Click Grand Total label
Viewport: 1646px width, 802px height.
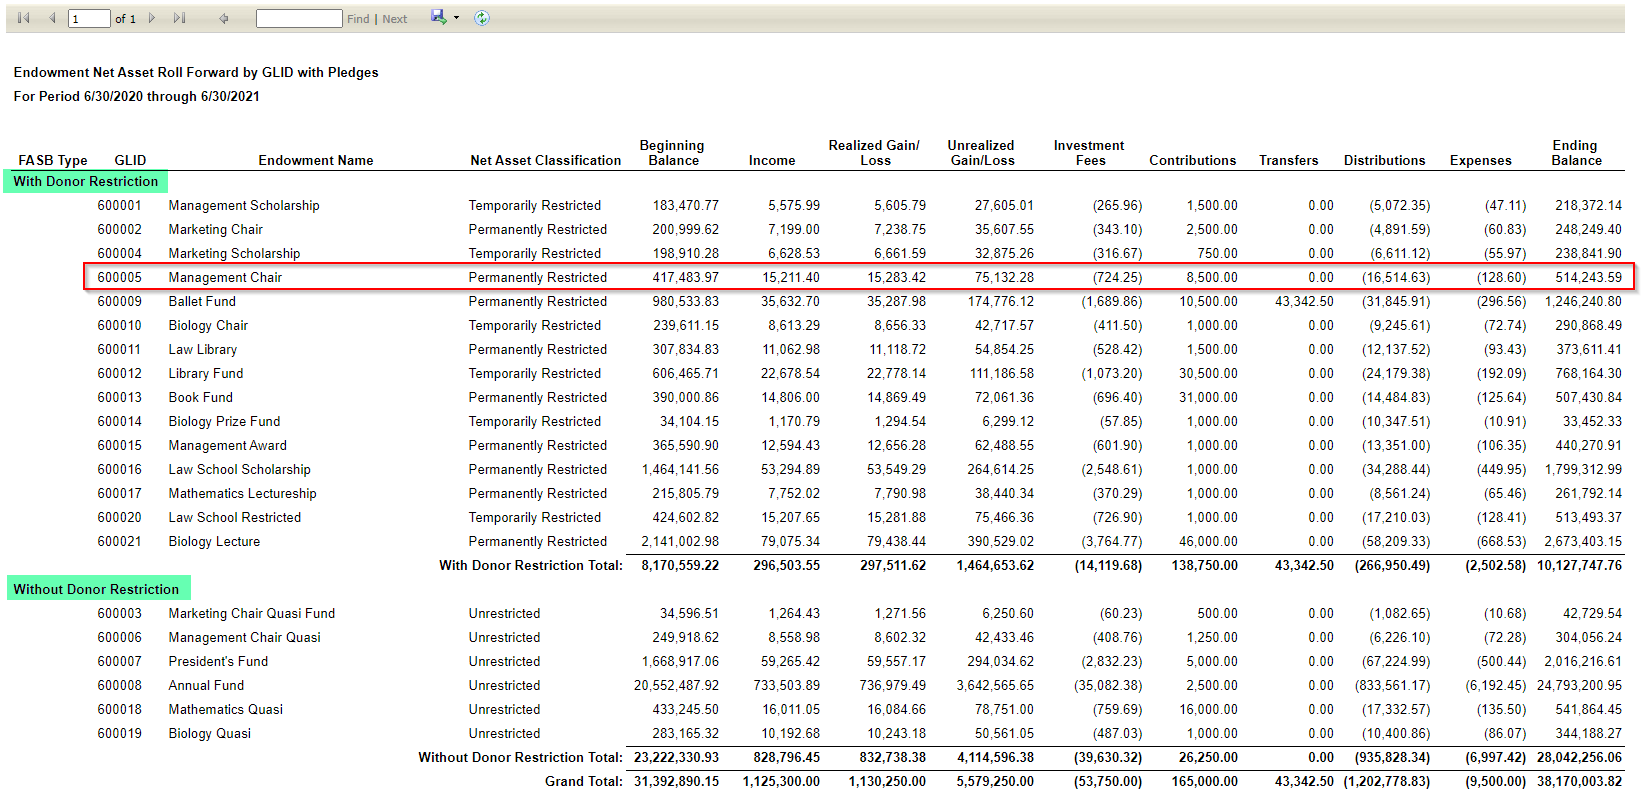point(584,781)
